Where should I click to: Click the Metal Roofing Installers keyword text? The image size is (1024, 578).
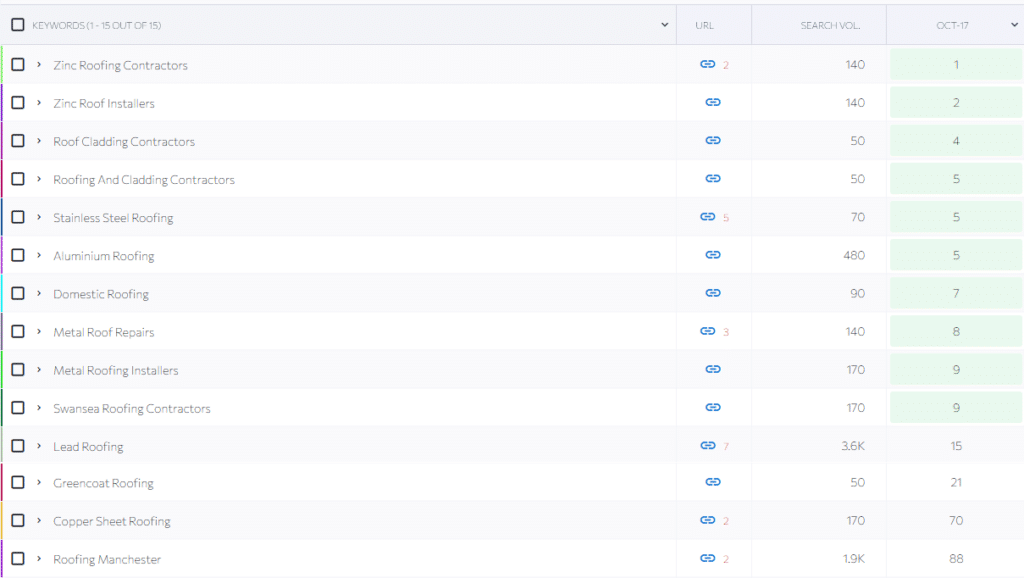[x=116, y=370]
